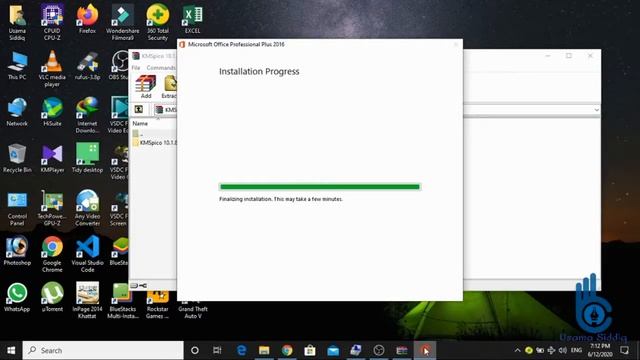
Task: Switch to Chrome on the taskbar
Action: click(287, 350)
